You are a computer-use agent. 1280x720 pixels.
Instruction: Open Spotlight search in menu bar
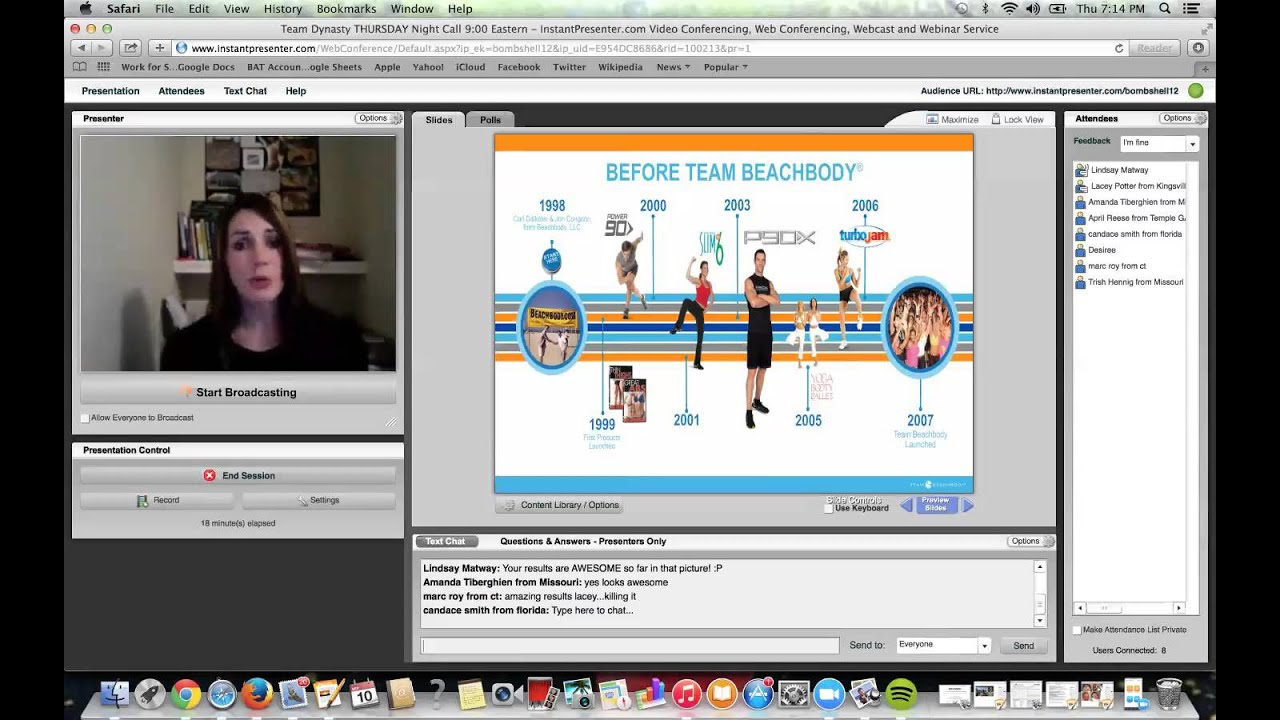(1164, 9)
